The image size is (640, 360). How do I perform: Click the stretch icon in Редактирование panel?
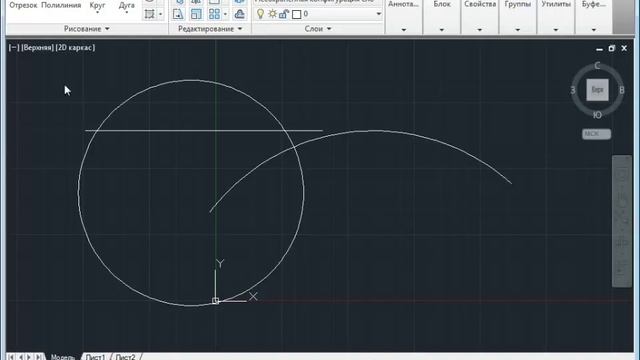[x=178, y=14]
